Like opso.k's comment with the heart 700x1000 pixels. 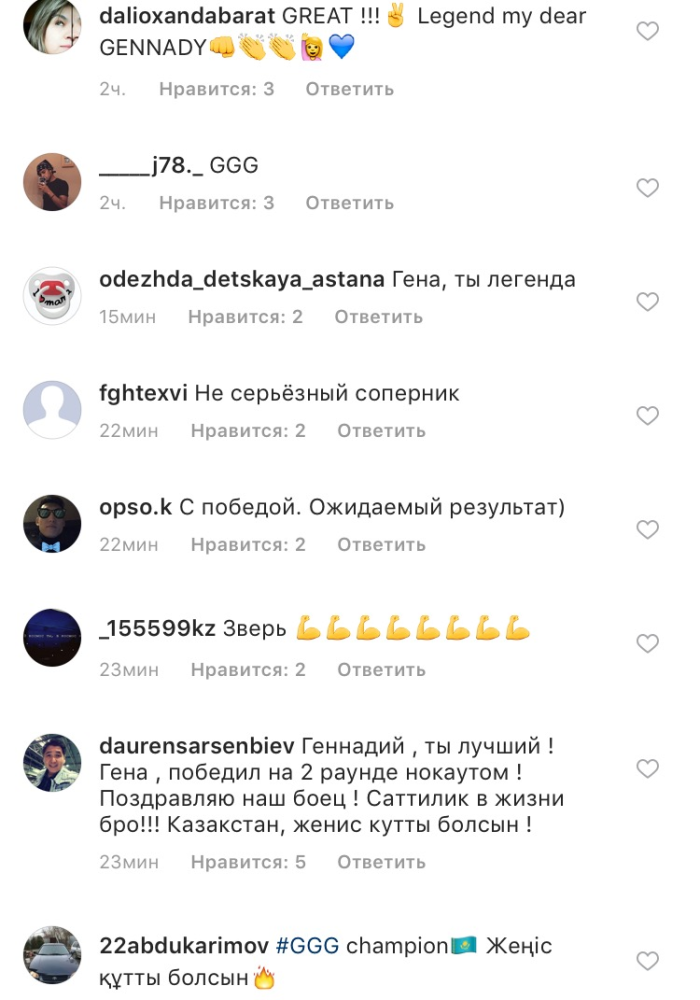point(647,529)
